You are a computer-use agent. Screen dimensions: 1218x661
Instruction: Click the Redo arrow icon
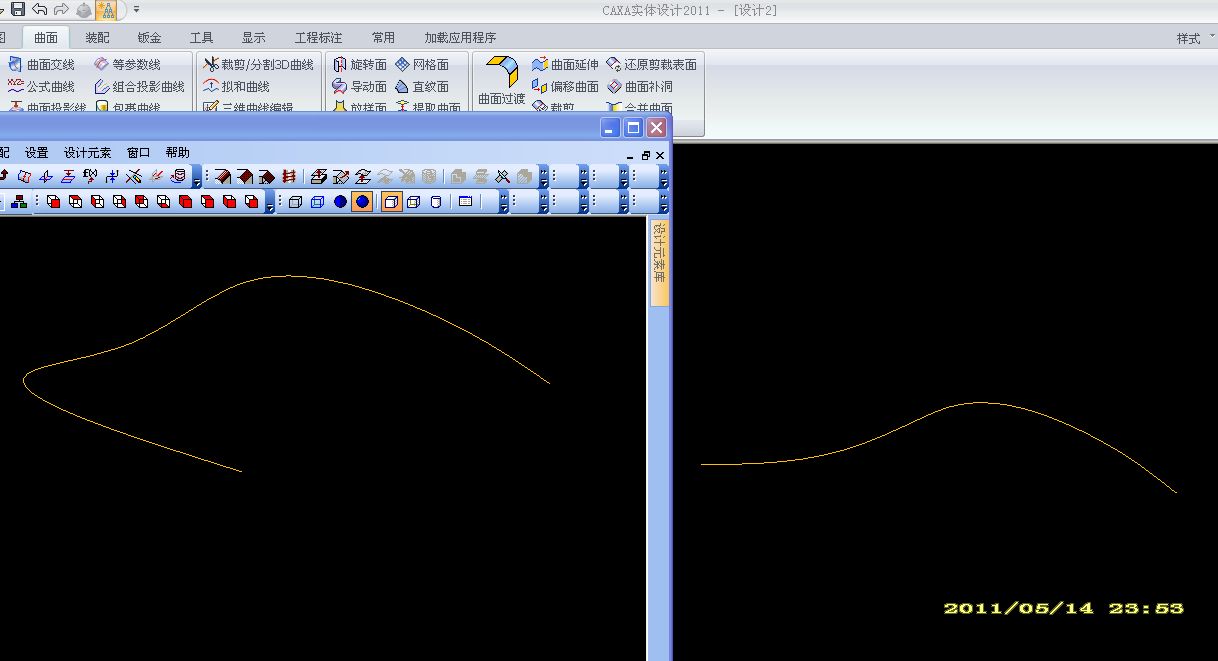tap(61, 9)
